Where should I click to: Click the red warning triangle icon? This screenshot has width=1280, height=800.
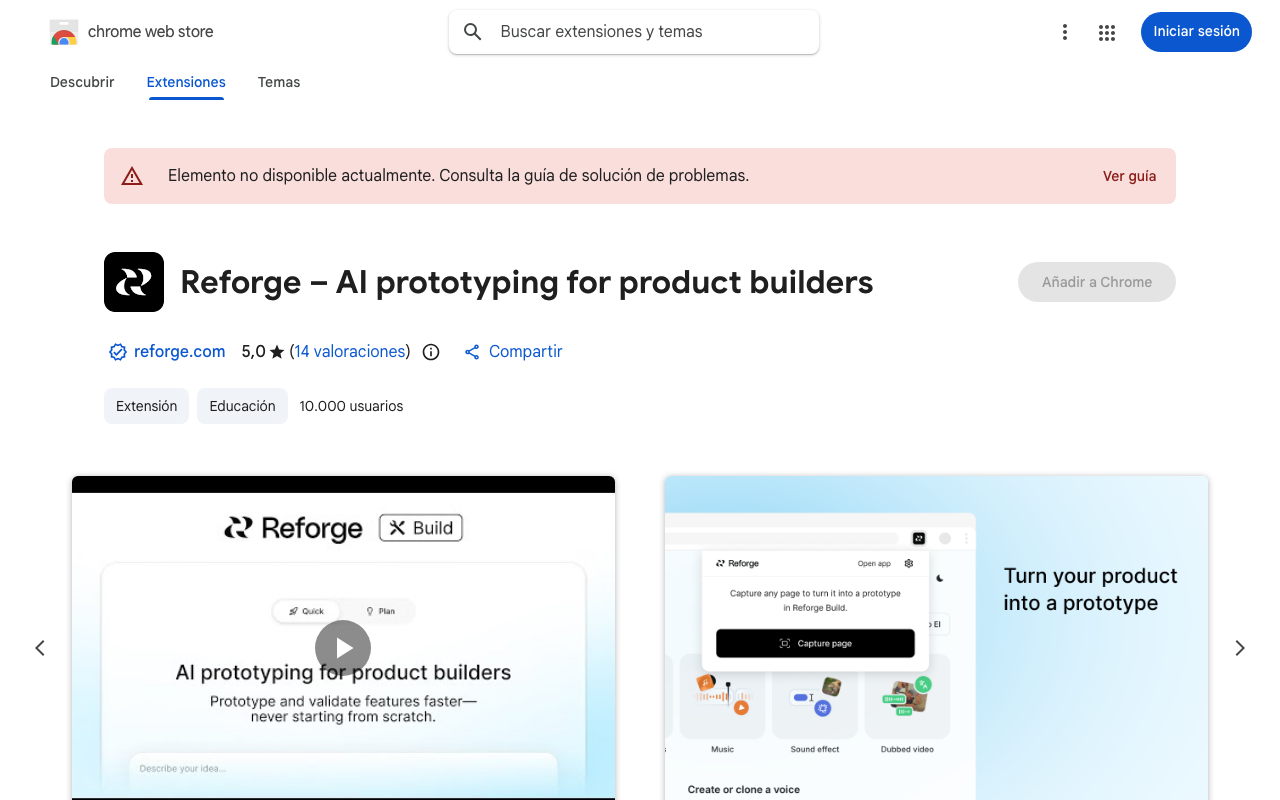click(x=132, y=176)
